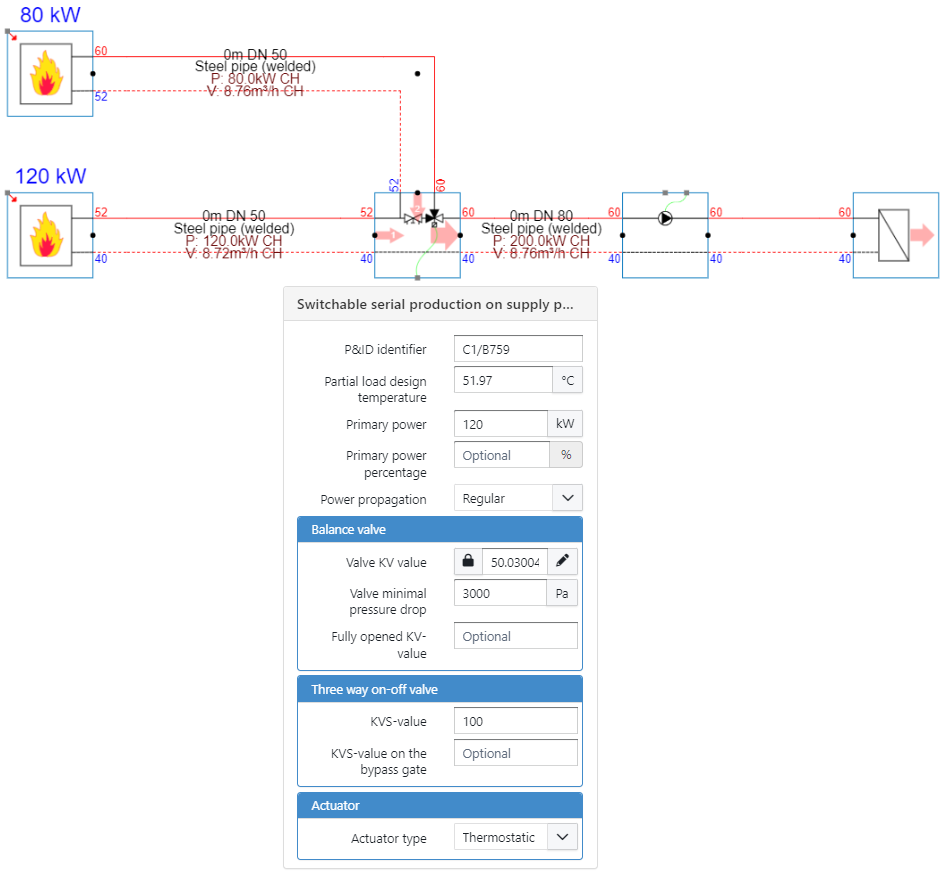Click the pencil edit icon for KV value
This screenshot has height=874, width=946.
pyautogui.click(x=562, y=562)
